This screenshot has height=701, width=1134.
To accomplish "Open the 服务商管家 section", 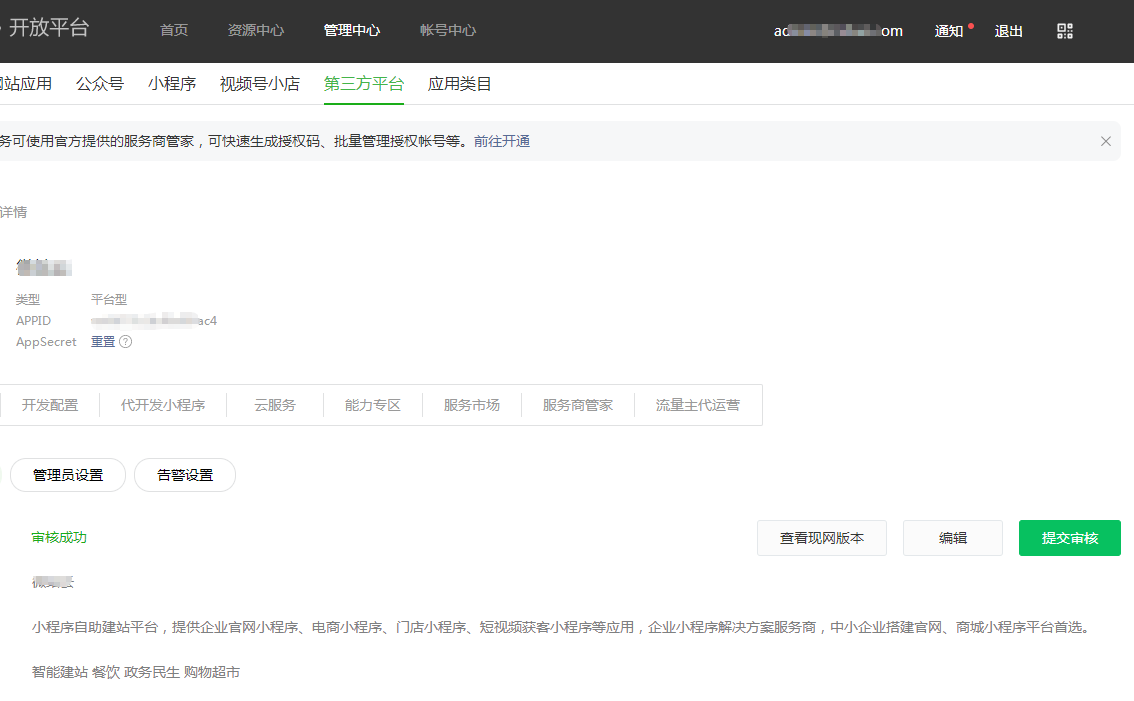I will pyautogui.click(x=578, y=405).
